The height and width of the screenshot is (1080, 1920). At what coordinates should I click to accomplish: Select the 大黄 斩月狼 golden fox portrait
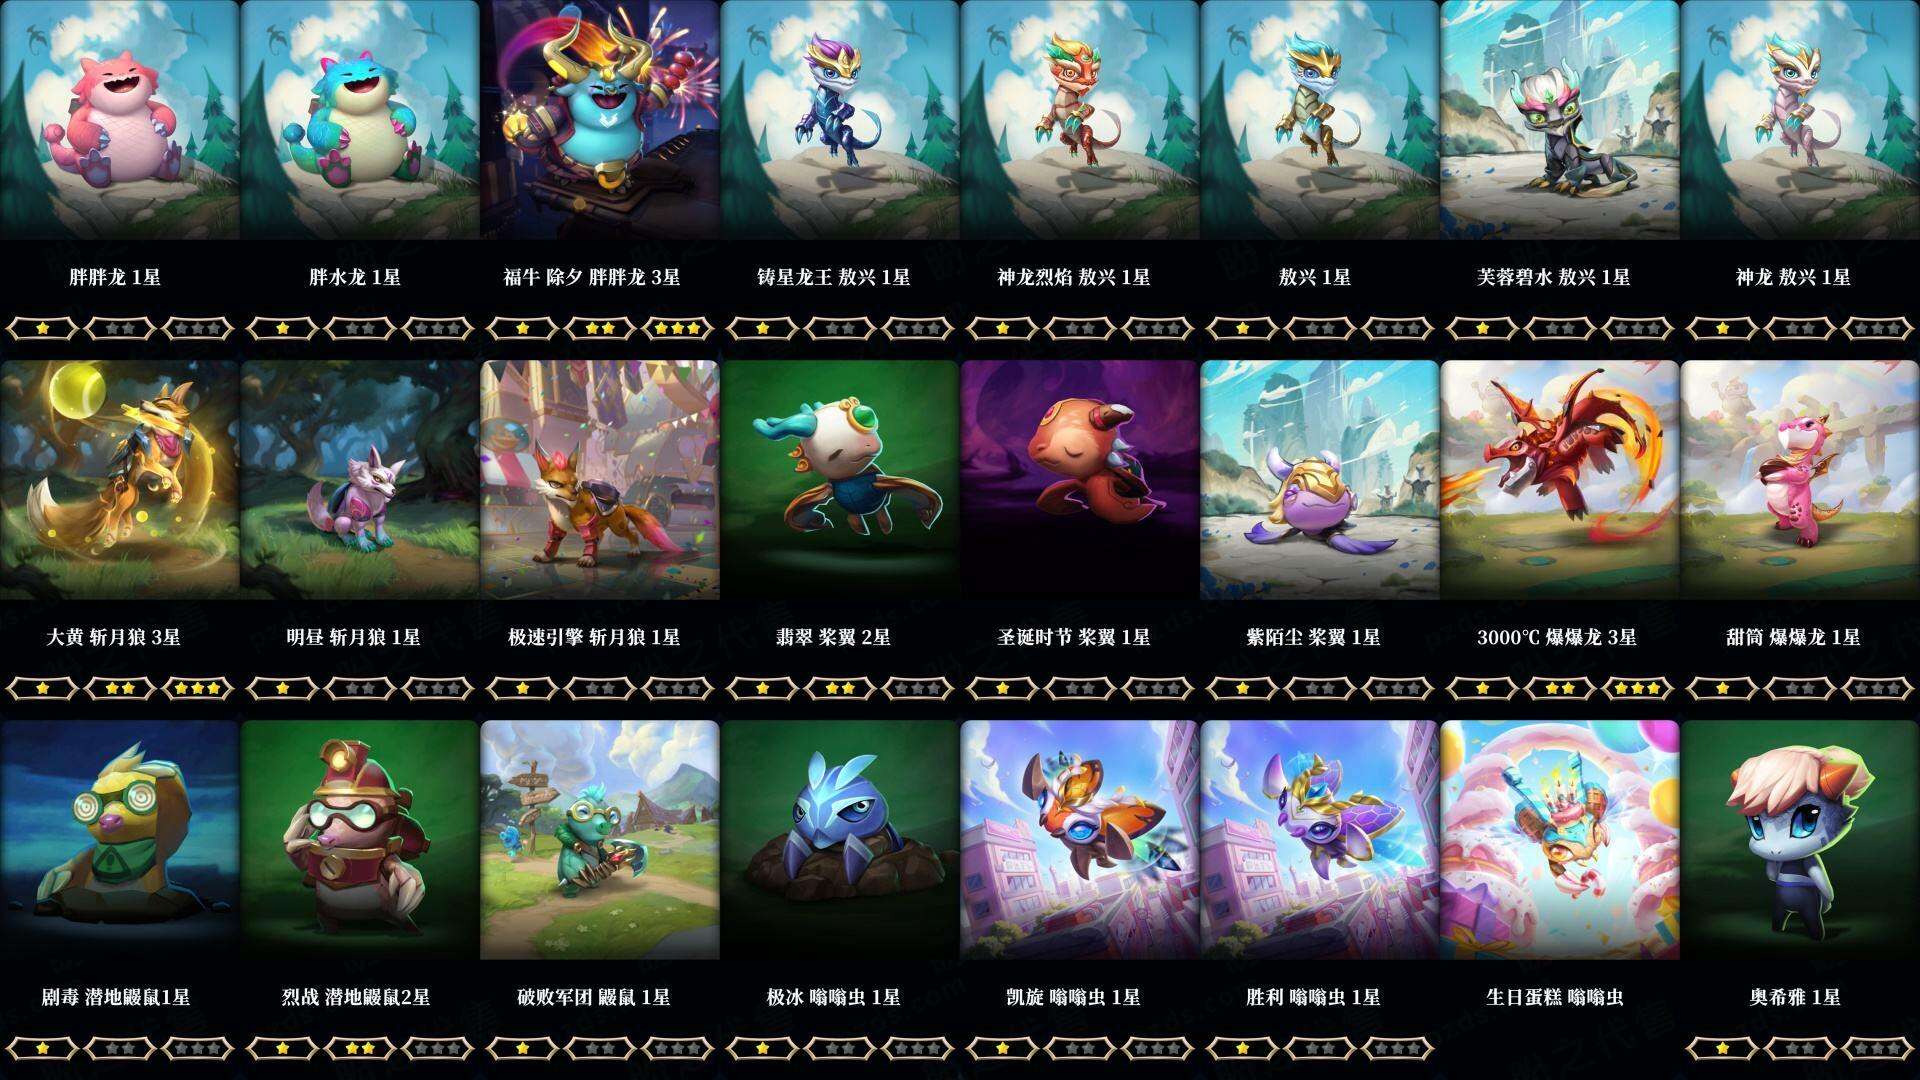click(x=120, y=480)
